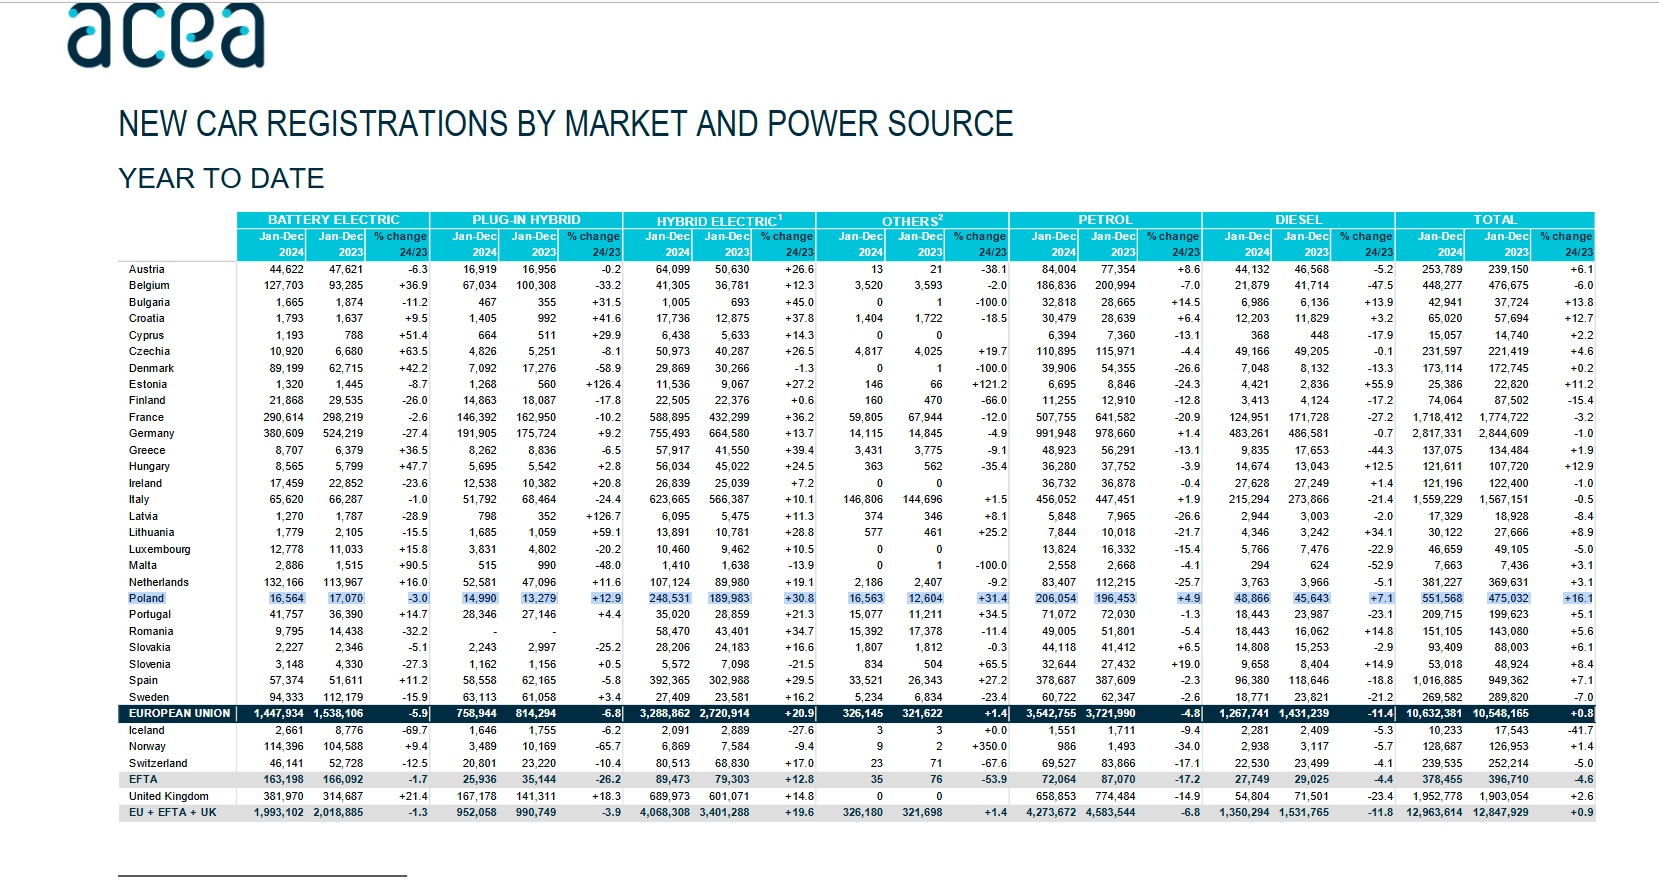This screenshot has width=1659, height=894.
Task: Click the OTHERS column group header
Action: coord(912,220)
